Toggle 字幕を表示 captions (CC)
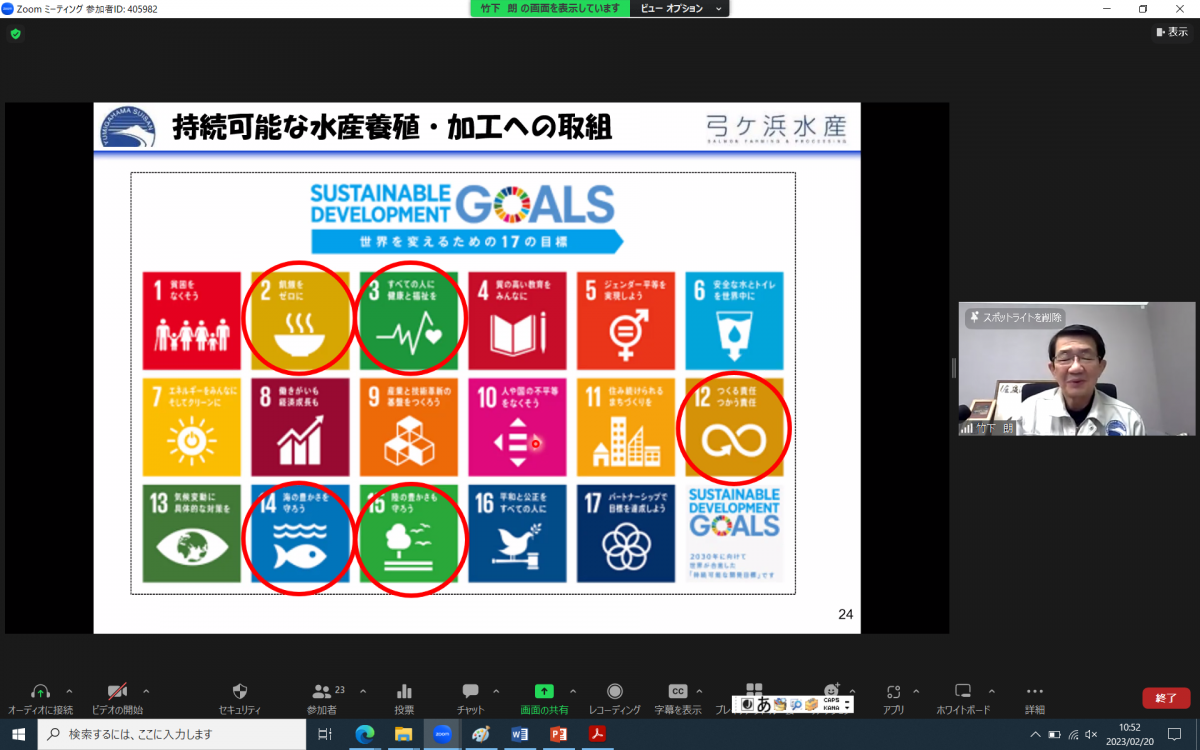 pyautogui.click(x=678, y=691)
